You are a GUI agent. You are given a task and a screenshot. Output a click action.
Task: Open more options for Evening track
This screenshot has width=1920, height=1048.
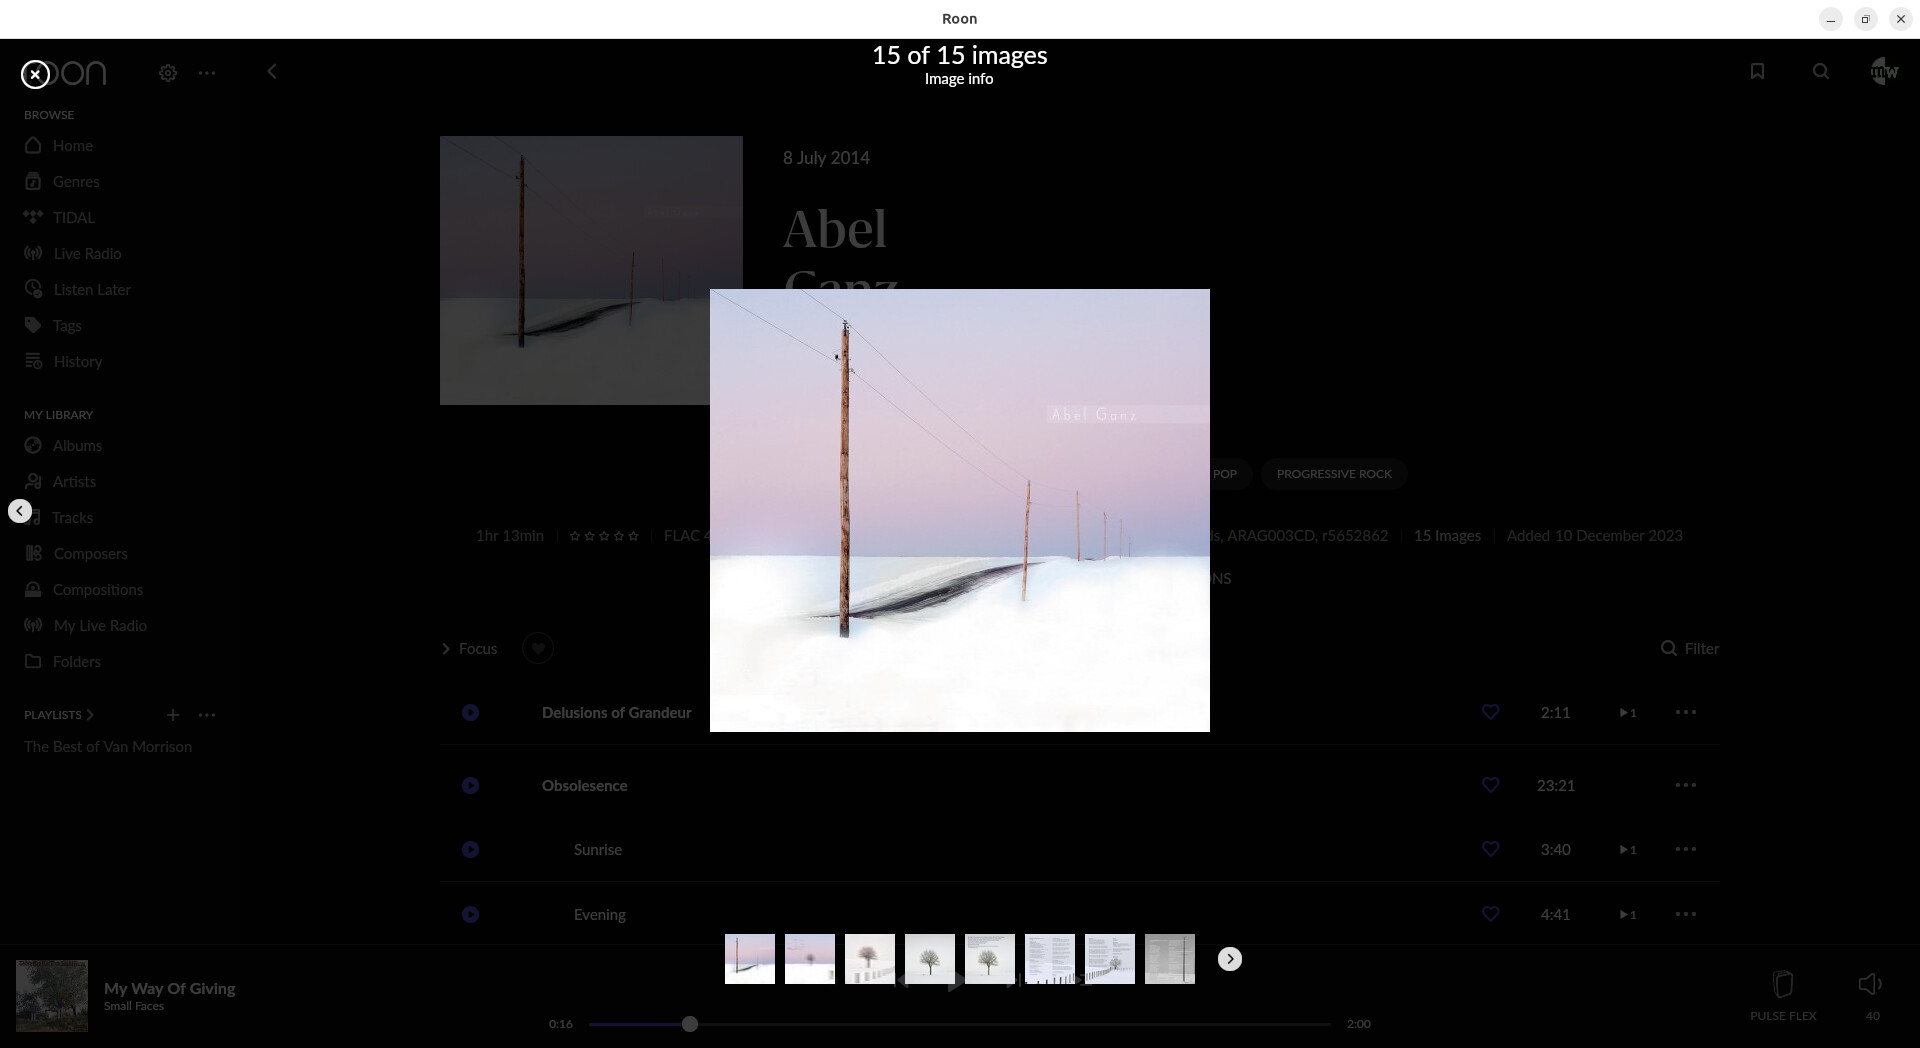1685,914
